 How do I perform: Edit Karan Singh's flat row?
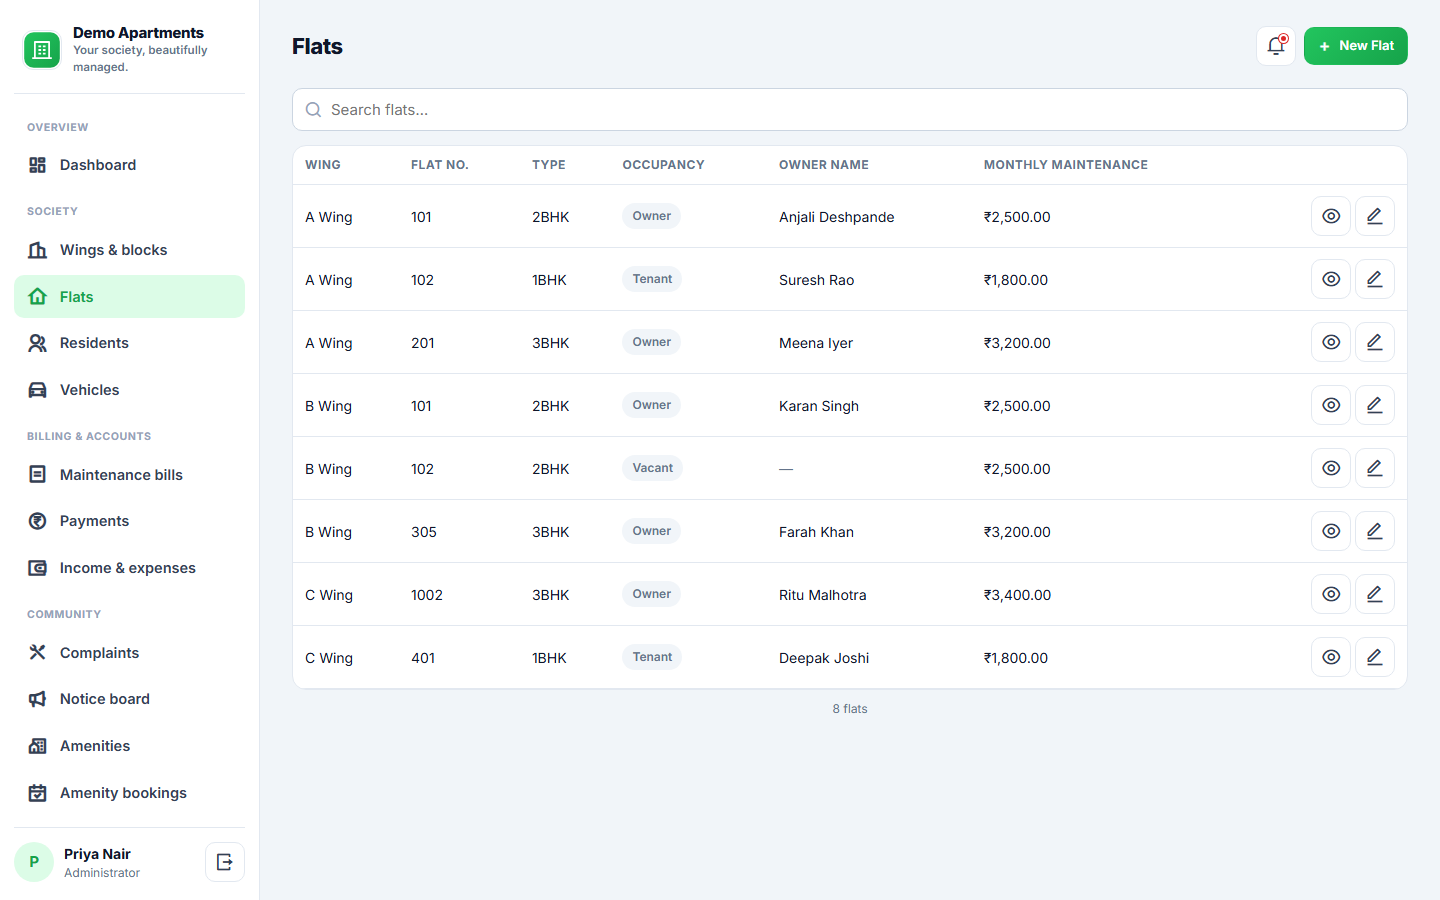[x=1375, y=405]
